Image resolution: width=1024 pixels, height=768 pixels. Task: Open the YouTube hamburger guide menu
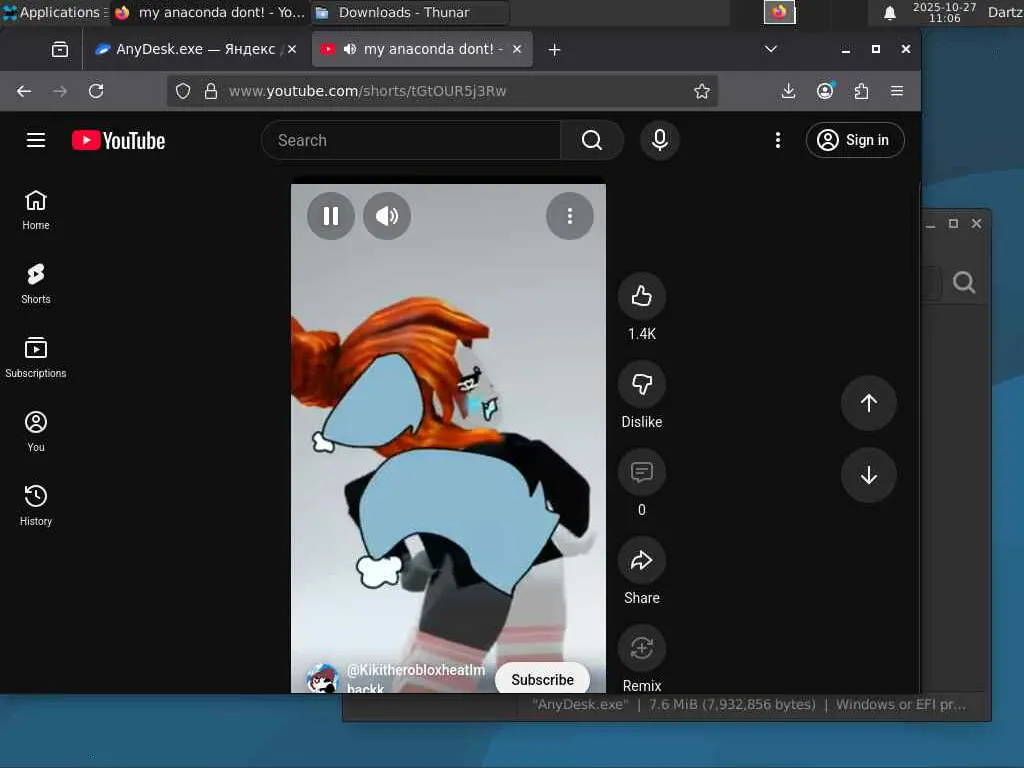(36, 140)
